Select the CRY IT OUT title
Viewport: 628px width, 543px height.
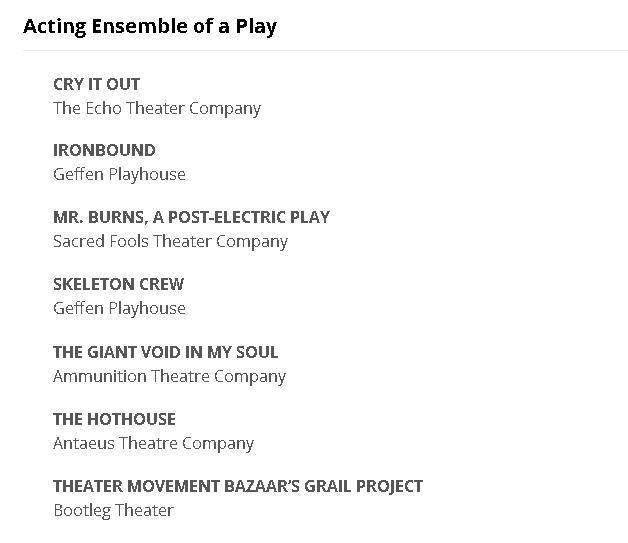coord(96,84)
